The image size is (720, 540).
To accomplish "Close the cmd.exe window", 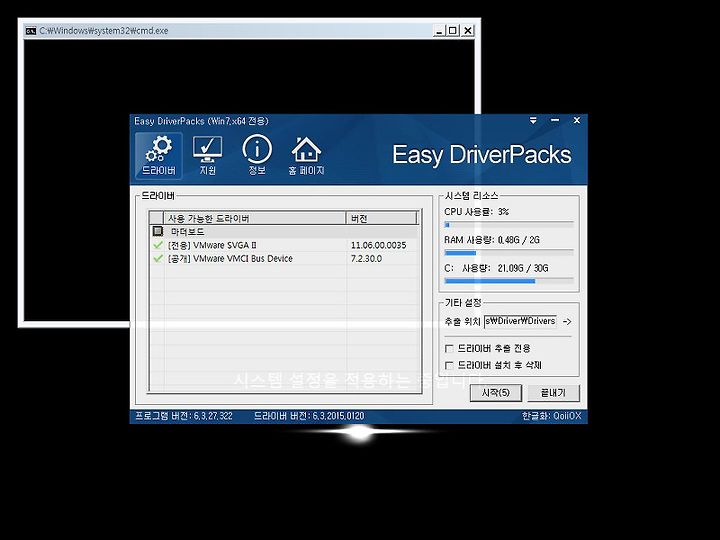I will click(x=467, y=31).
